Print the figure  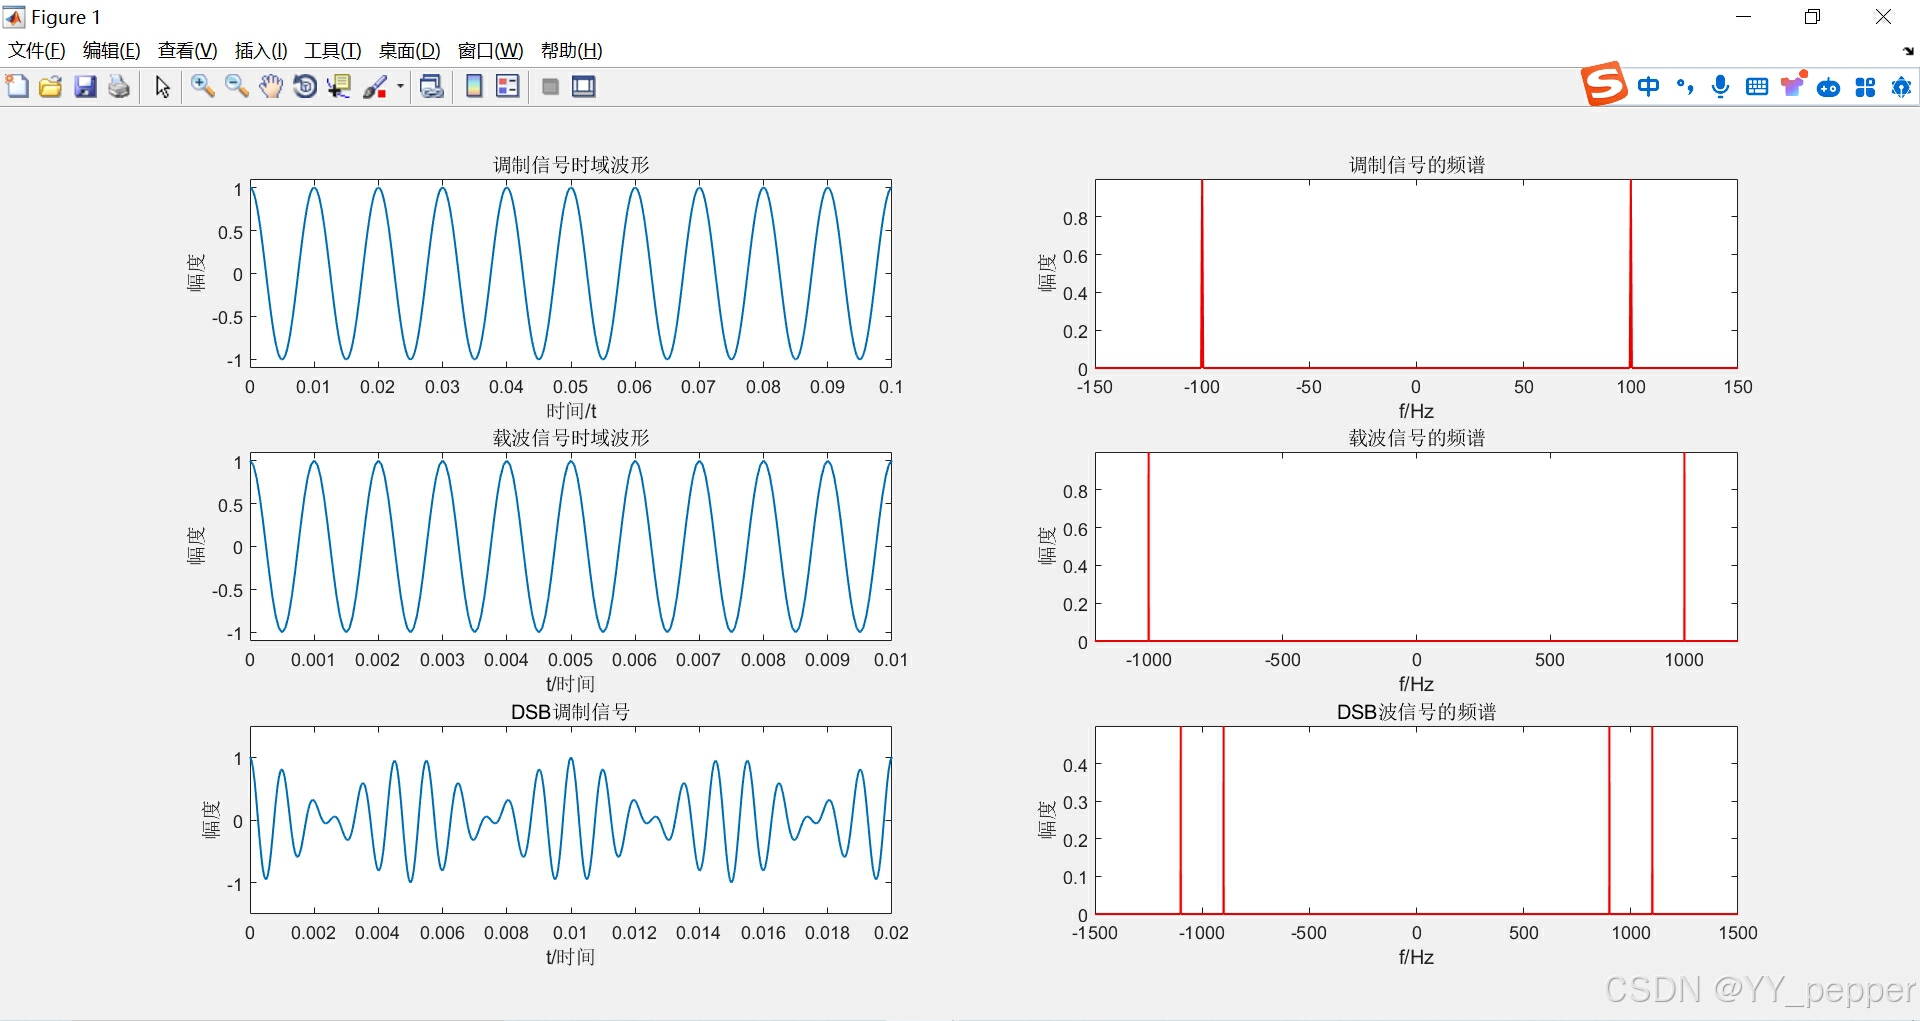click(119, 87)
